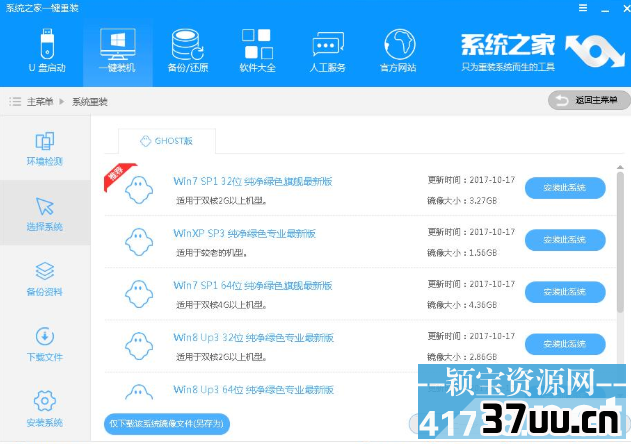This screenshot has width=631, height=444.
Task: Click the 系统之家 logo arrows
Action: click(x=595, y=51)
